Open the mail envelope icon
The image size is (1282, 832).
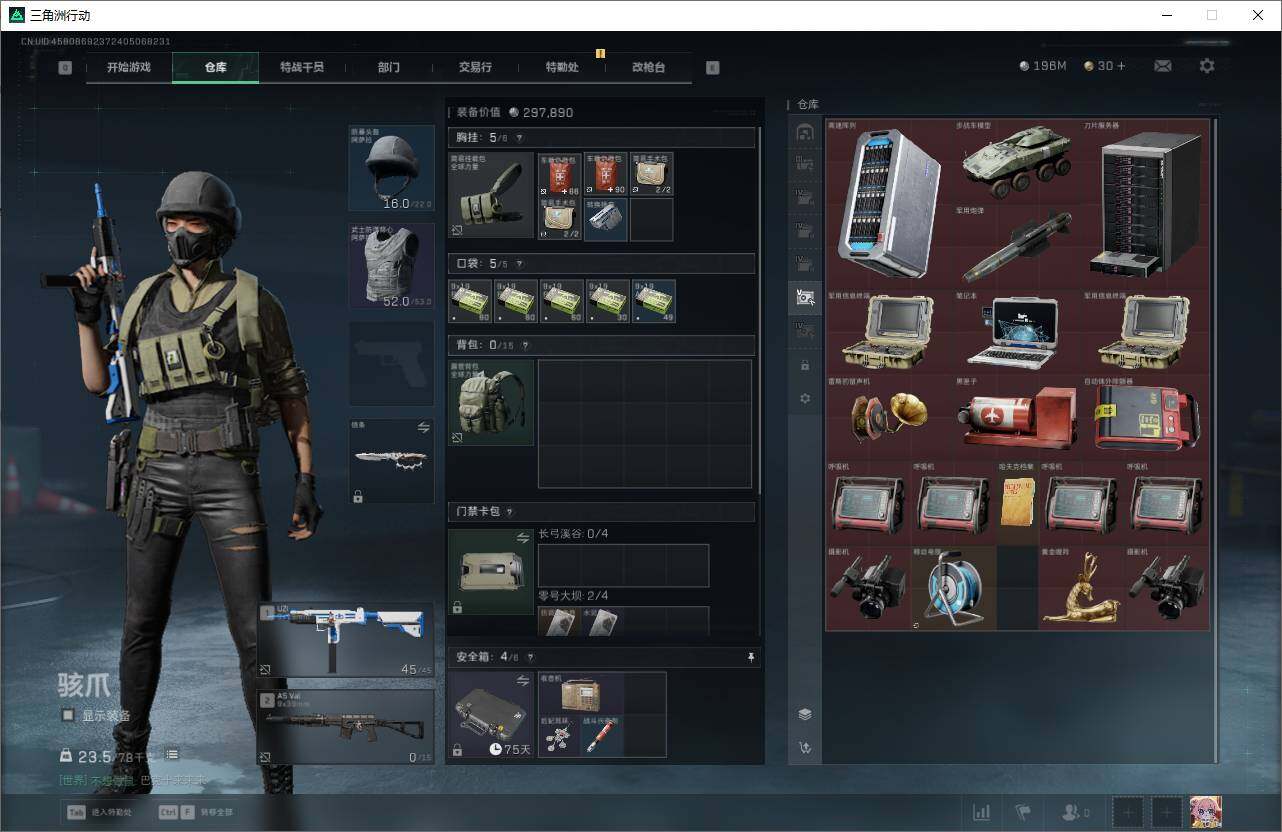(1163, 66)
